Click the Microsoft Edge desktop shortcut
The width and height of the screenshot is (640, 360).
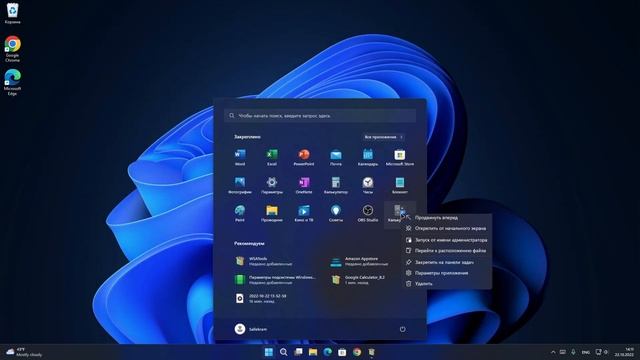tap(12, 82)
